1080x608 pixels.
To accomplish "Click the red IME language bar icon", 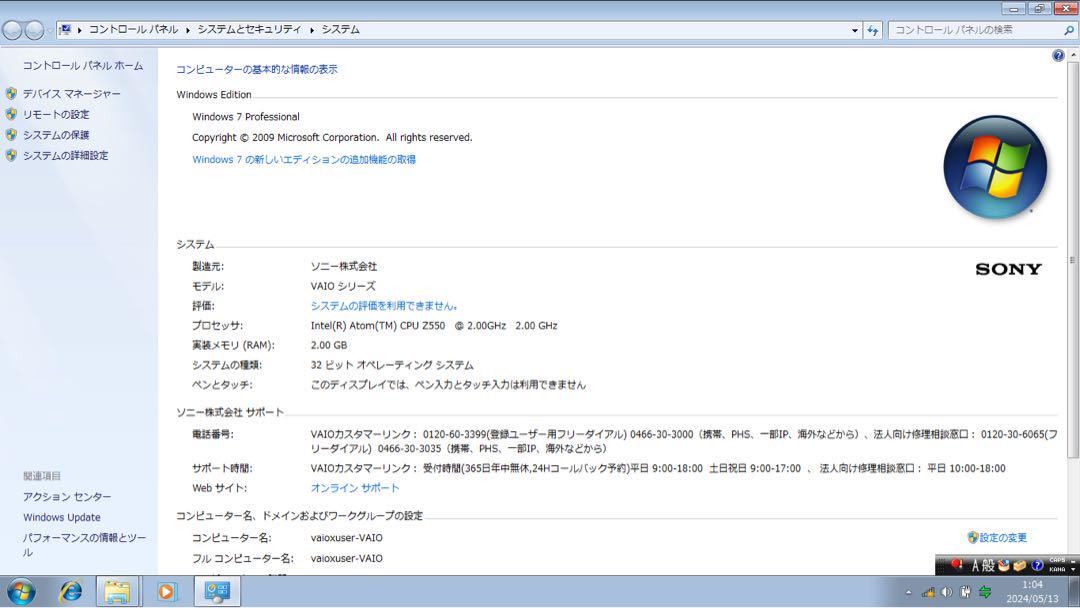I will (956, 565).
